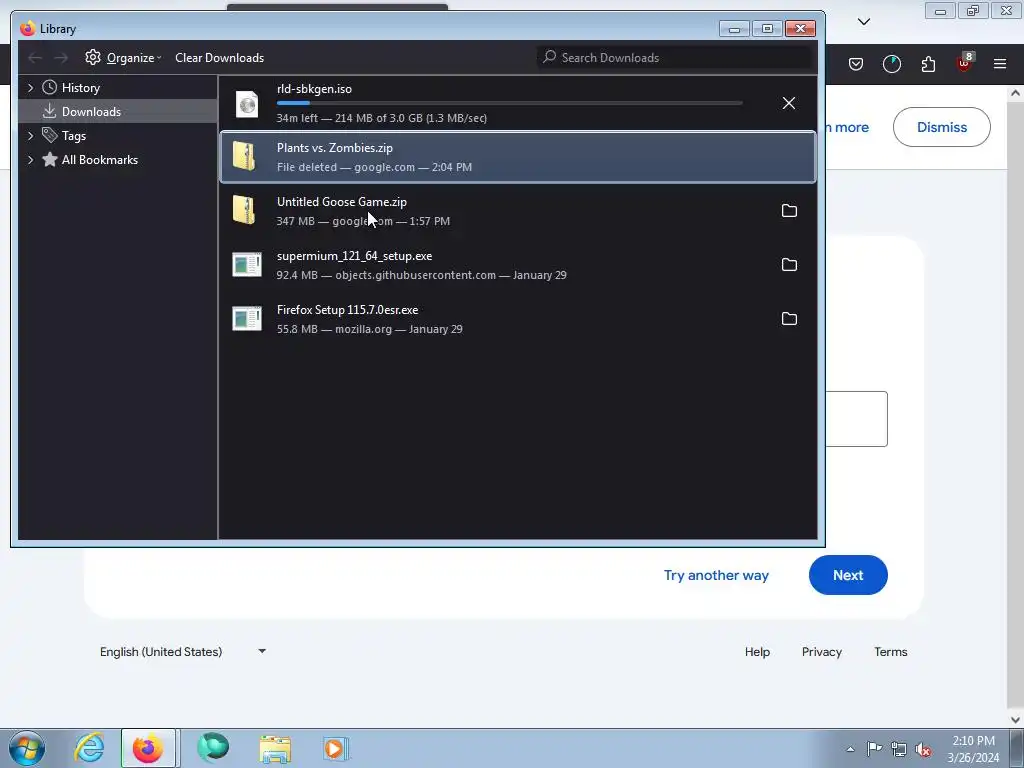Select the rld-sbkgen.iso filename
The width and height of the screenshot is (1024, 768).
pyautogui.click(x=314, y=89)
